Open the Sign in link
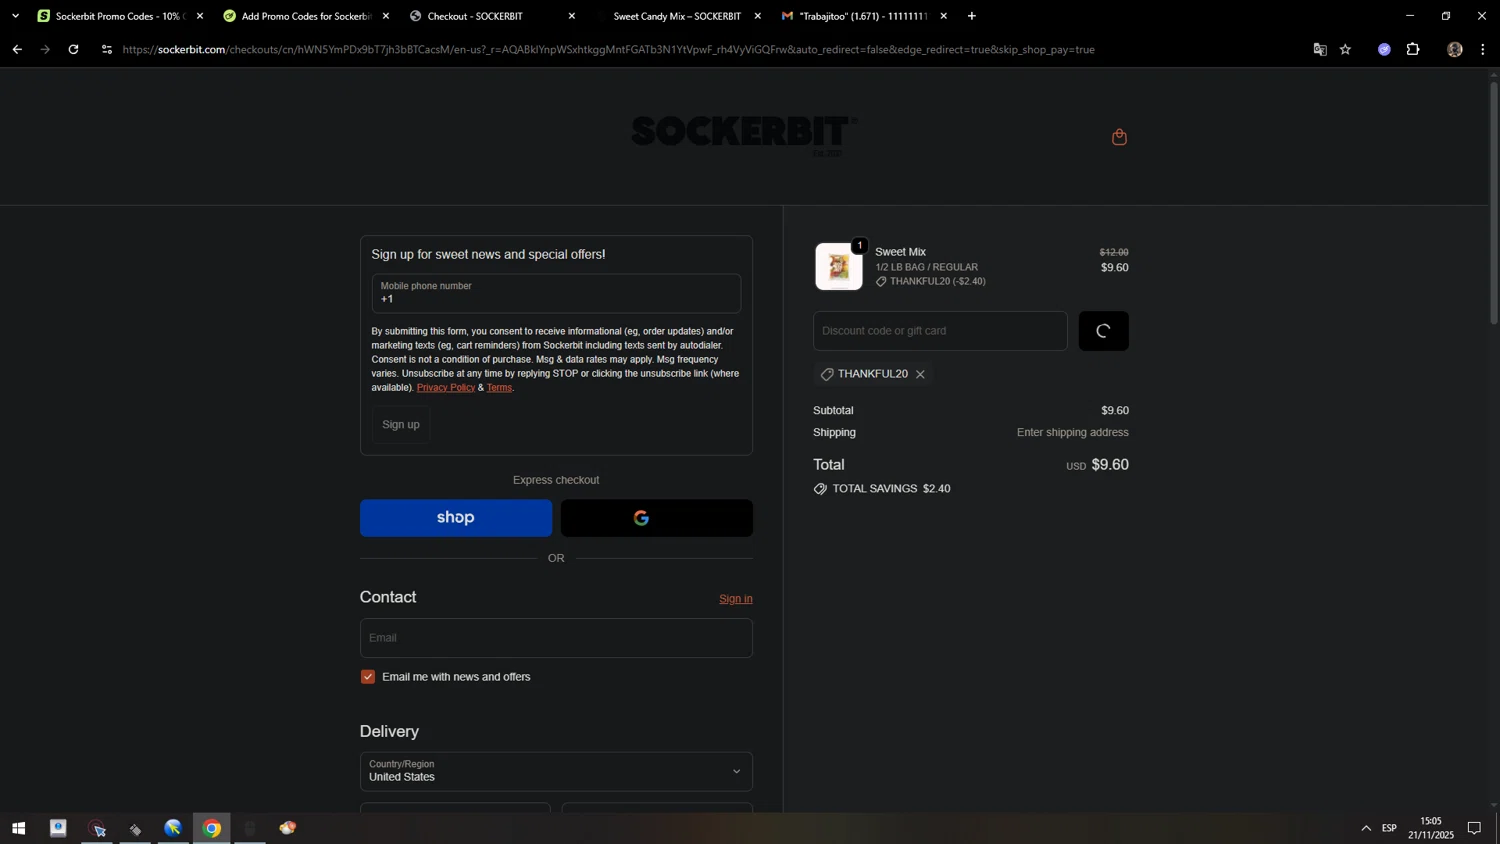 pyautogui.click(x=736, y=599)
